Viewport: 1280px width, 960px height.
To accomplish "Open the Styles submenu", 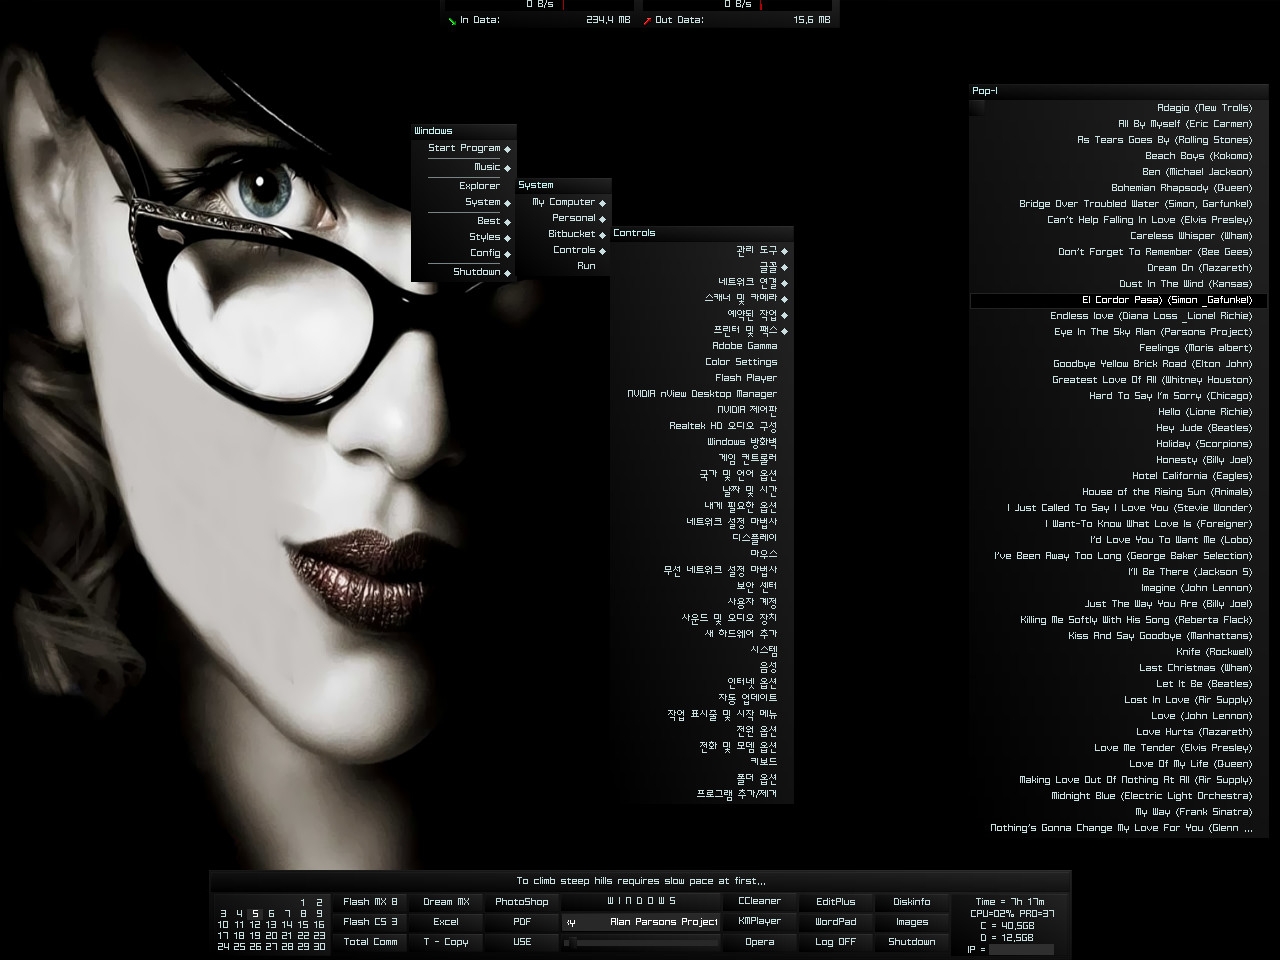I will 485,237.
